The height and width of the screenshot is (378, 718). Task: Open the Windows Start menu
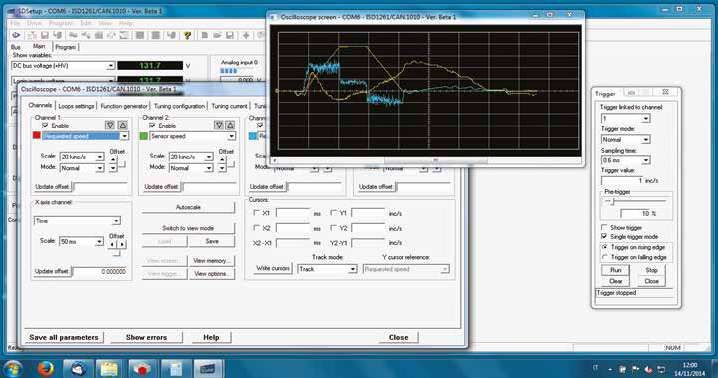[x=13, y=368]
